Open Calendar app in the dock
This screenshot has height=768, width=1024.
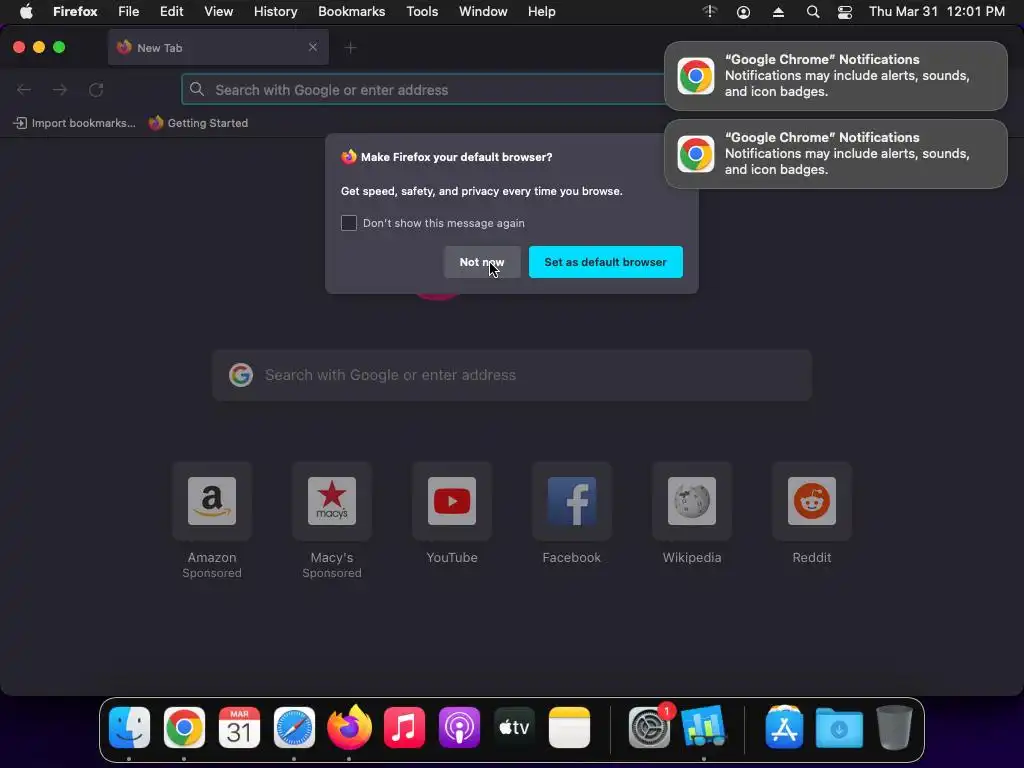point(239,727)
